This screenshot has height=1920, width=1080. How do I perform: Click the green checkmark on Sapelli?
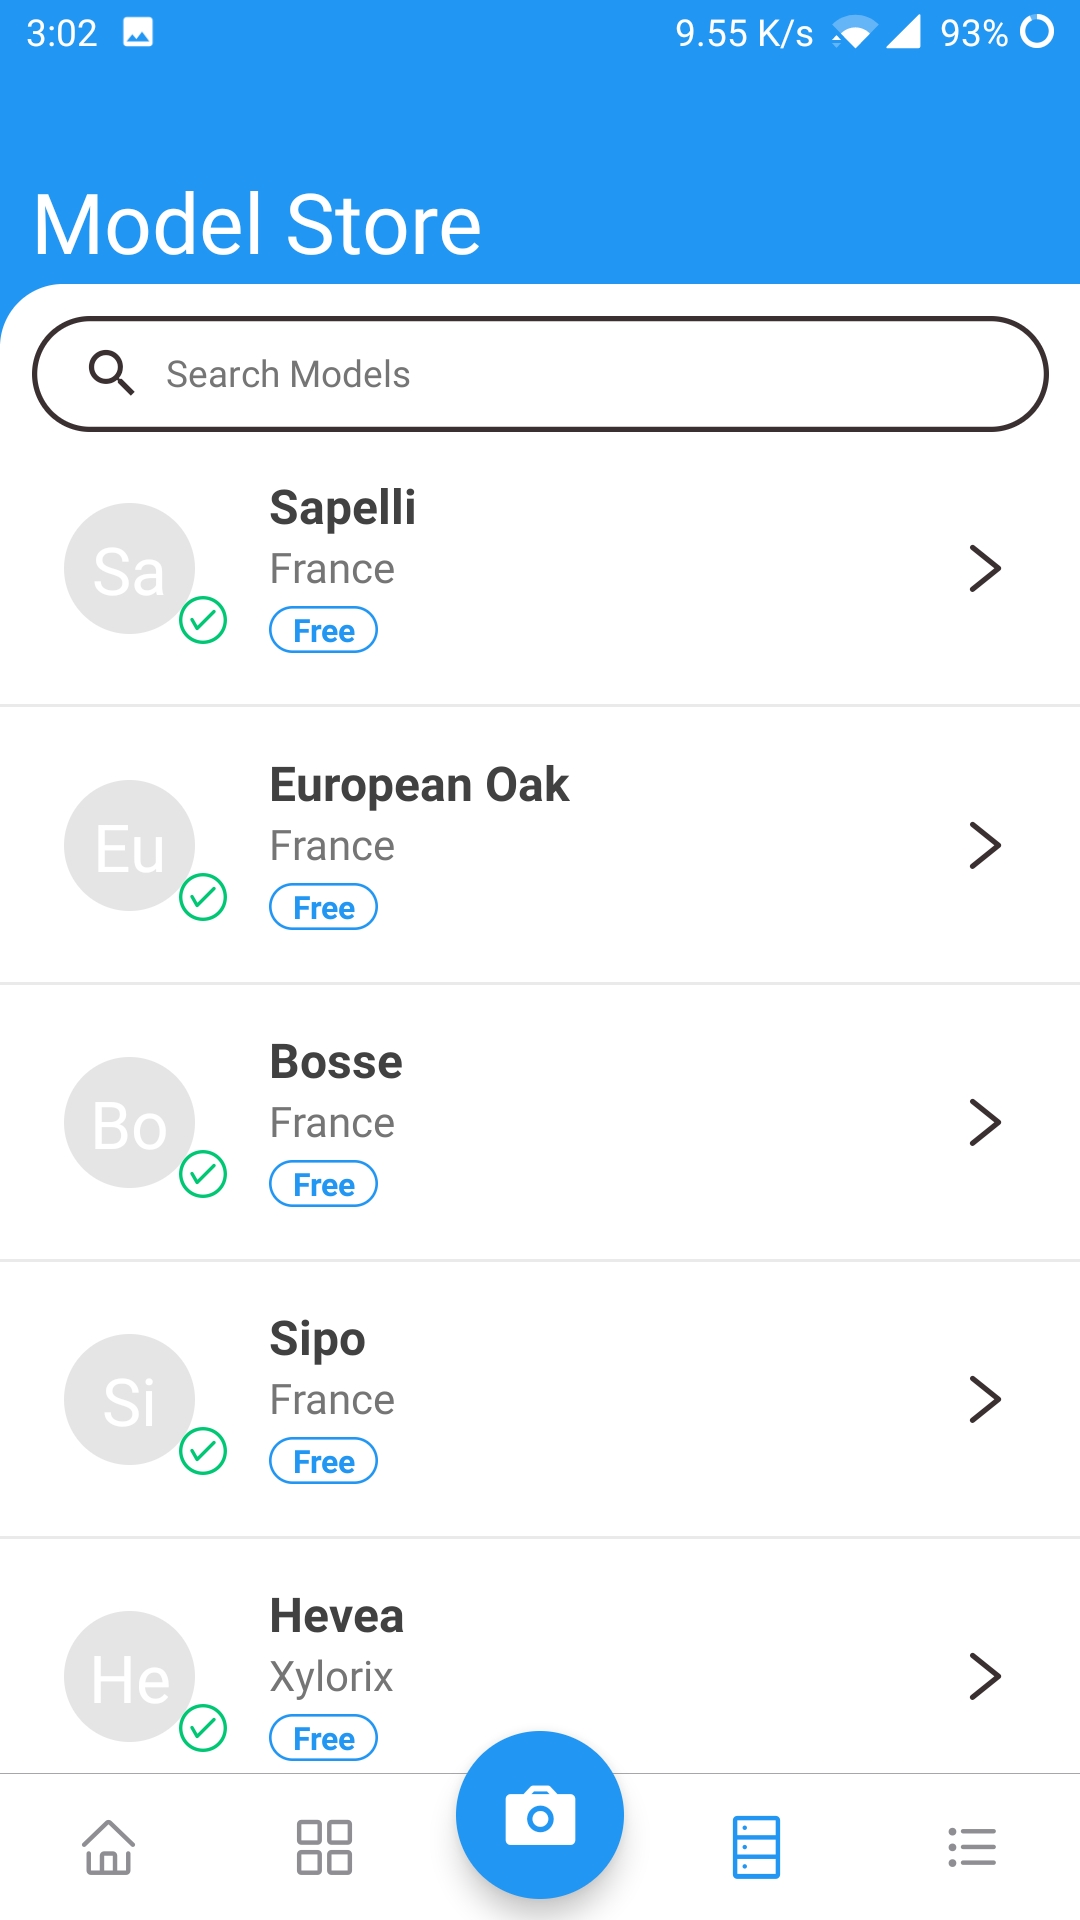[203, 620]
